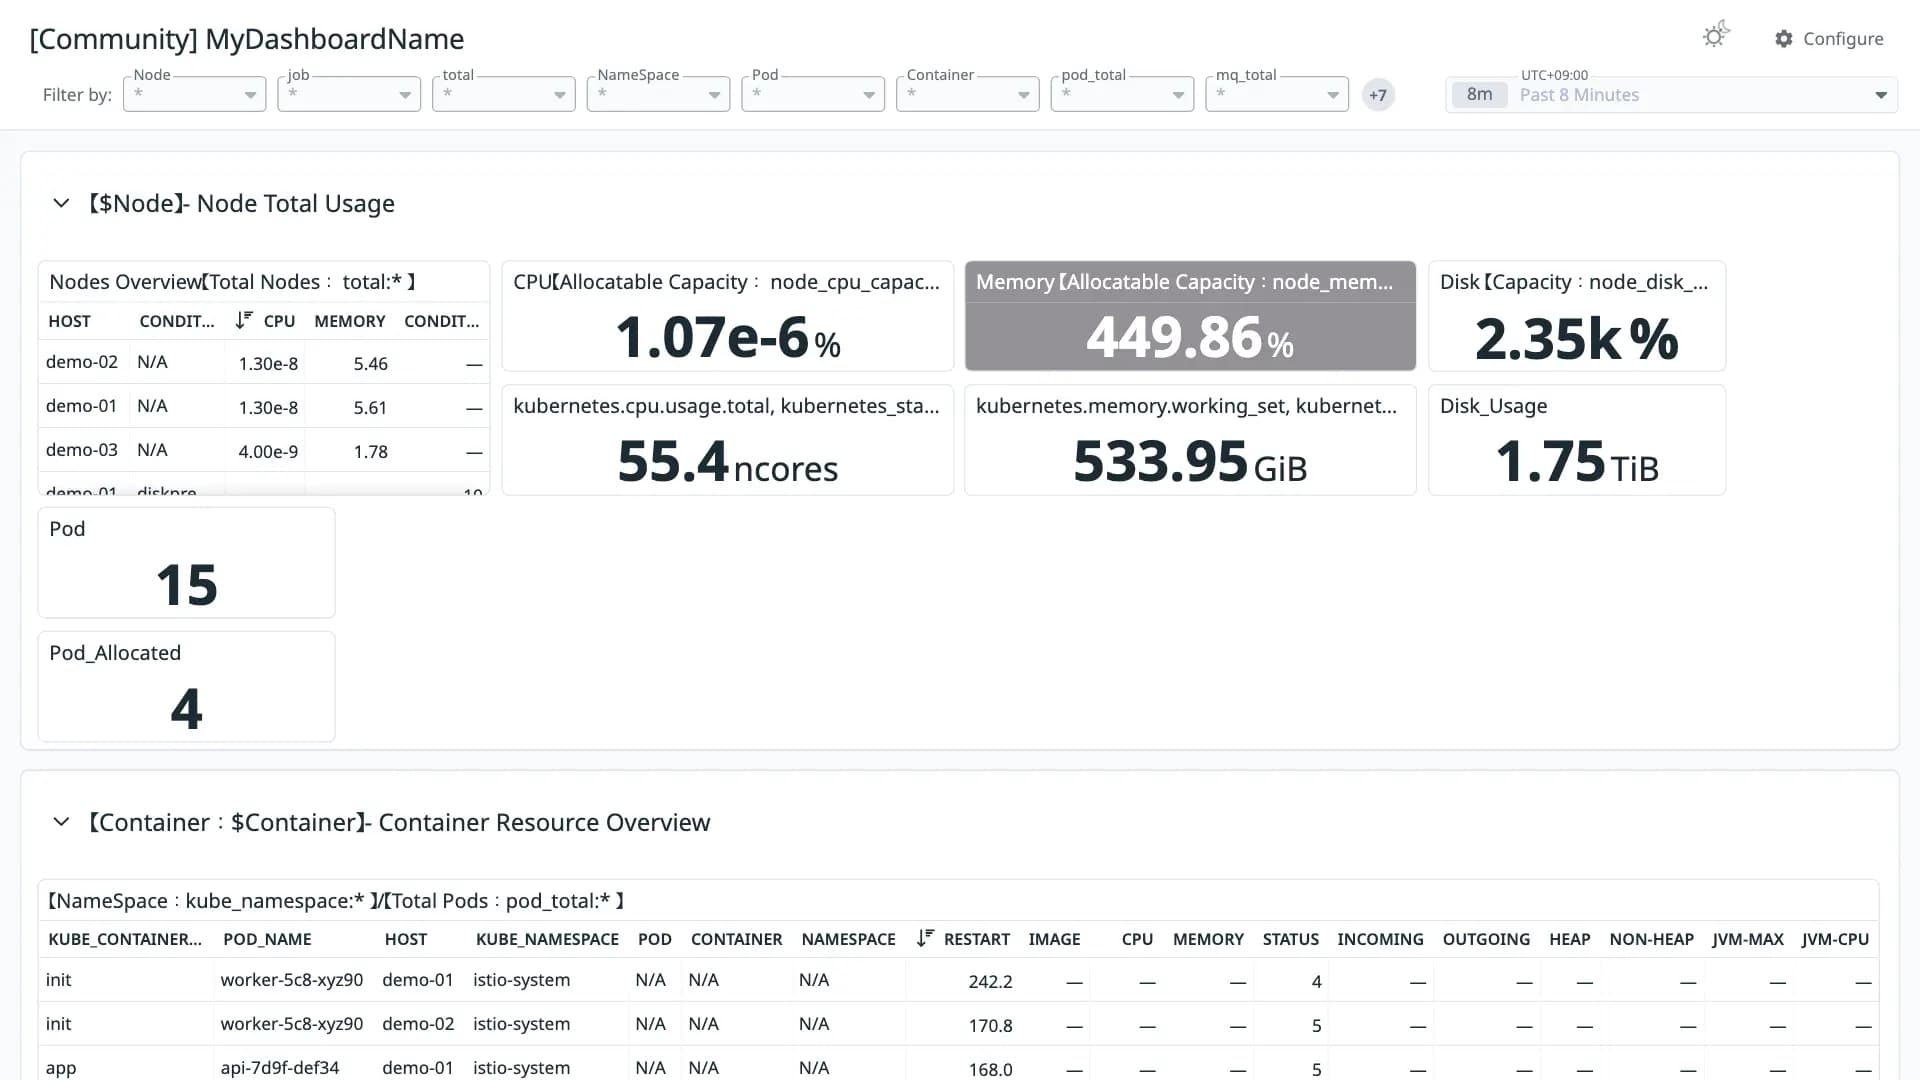Screen dimensions: 1920x1080
Task: Click the NameSpace/Total Pods table title
Action: click(336, 901)
